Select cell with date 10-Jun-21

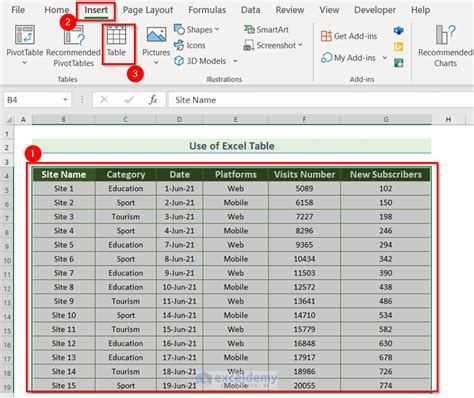point(179,287)
